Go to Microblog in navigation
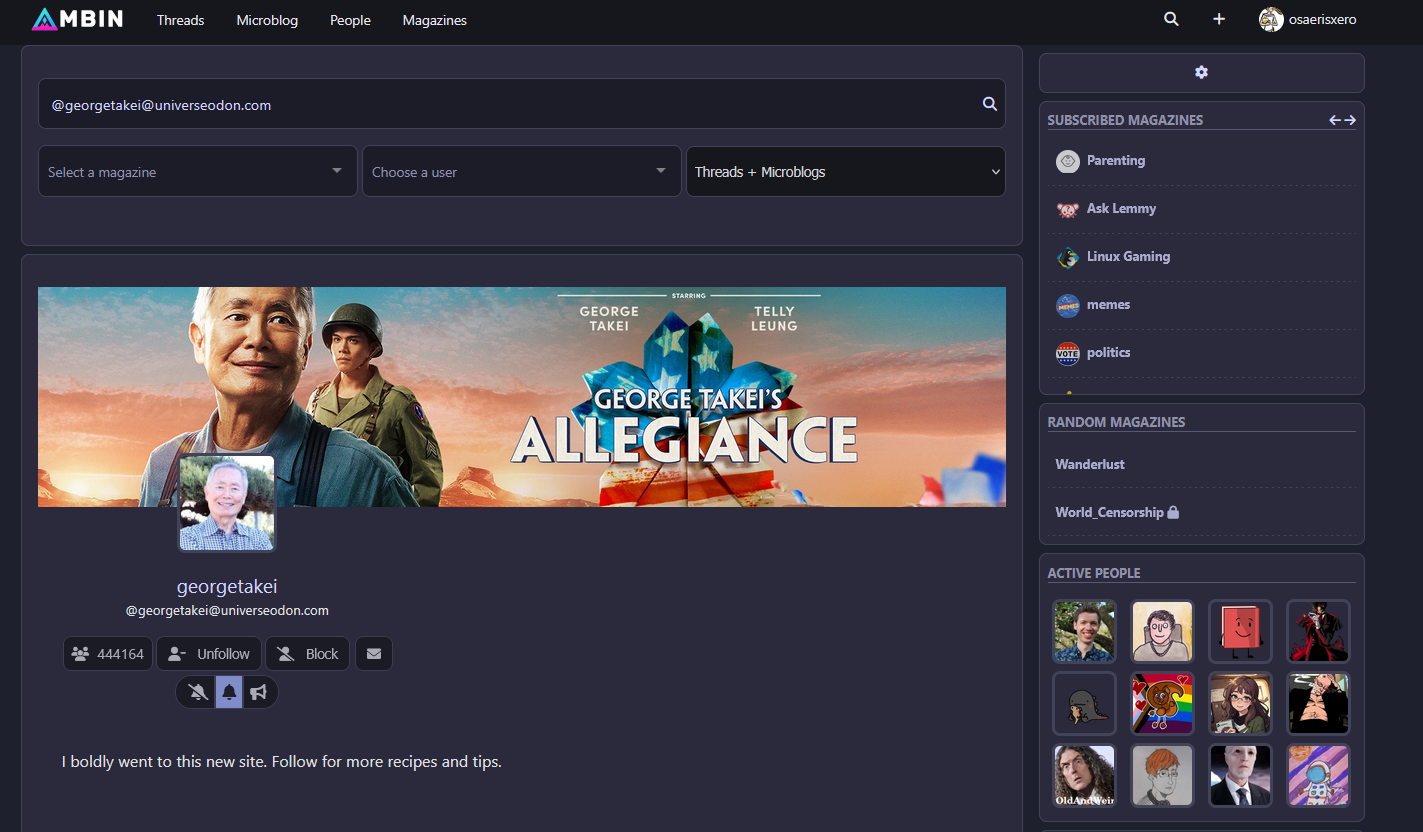The image size is (1423, 832). pos(267,20)
